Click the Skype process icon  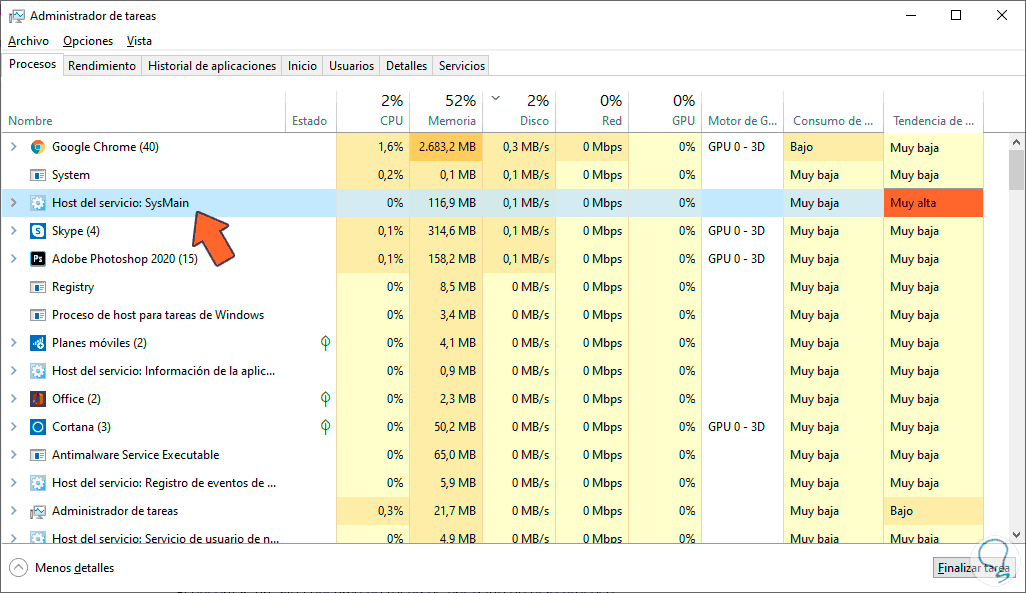38,231
